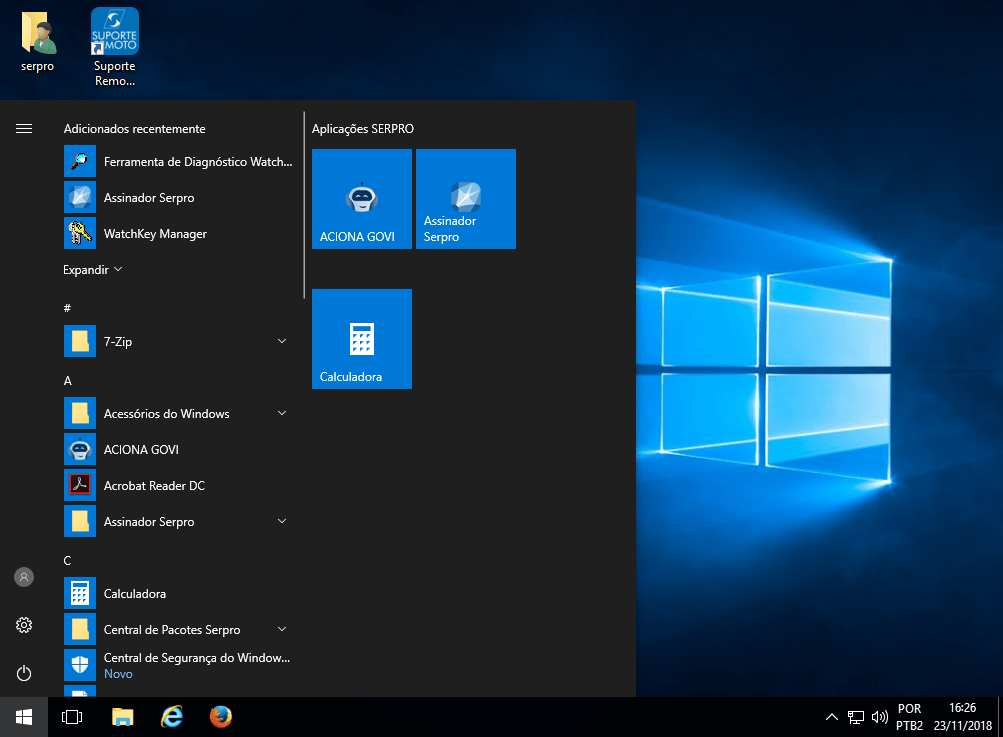Open Suporte Remoto desktop shortcut
This screenshot has height=737, width=1003.
[115, 46]
